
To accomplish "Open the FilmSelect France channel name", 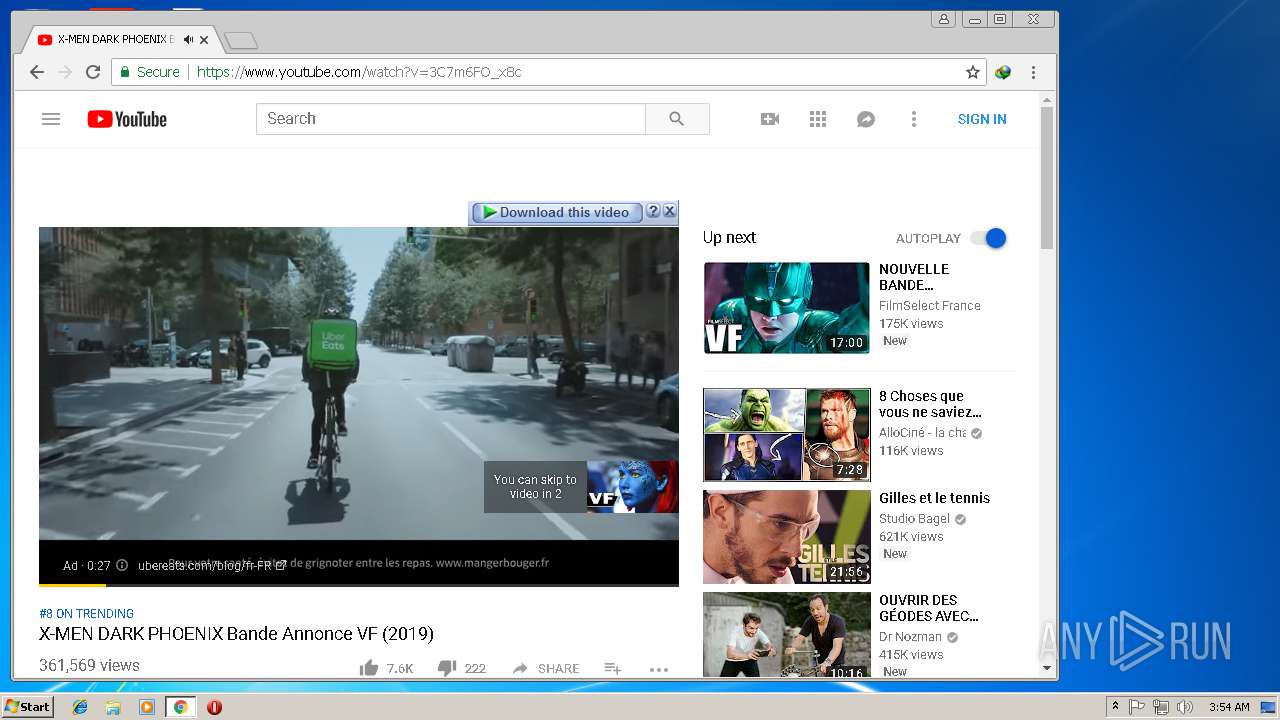I will [x=930, y=306].
